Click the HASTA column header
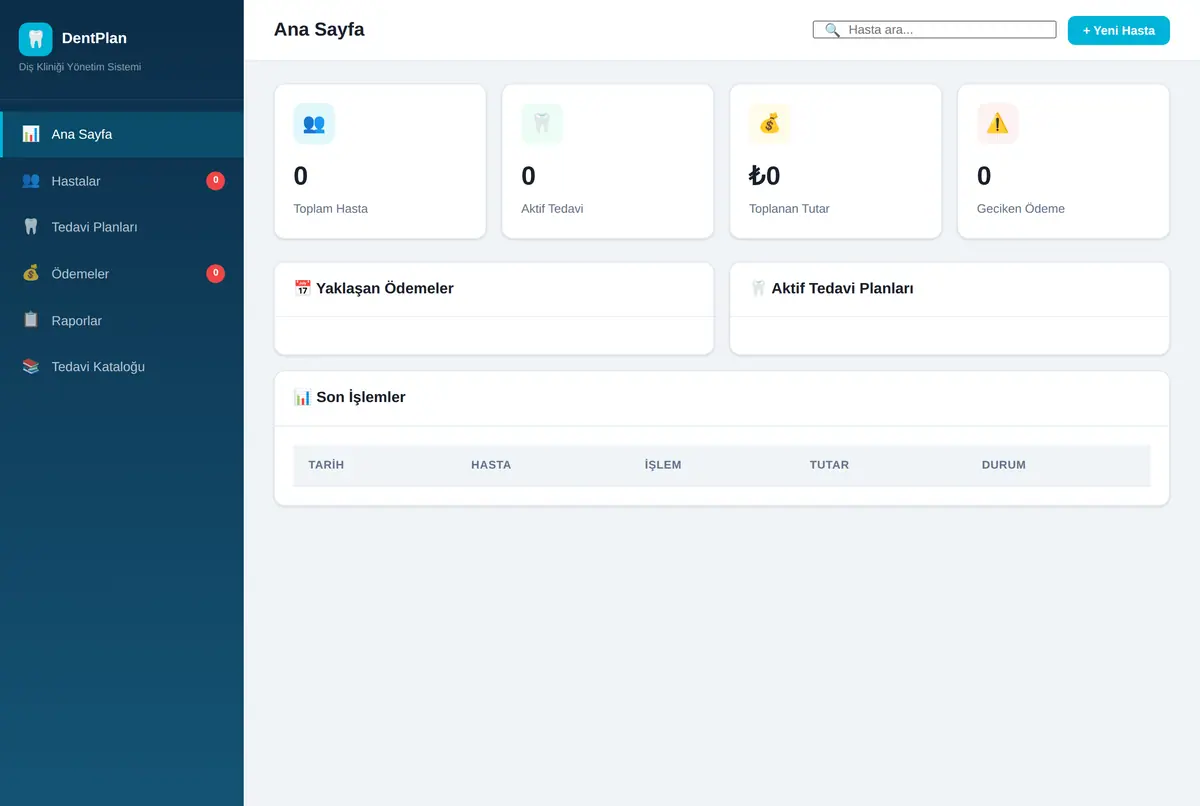The width and height of the screenshot is (1200, 806). (491, 465)
